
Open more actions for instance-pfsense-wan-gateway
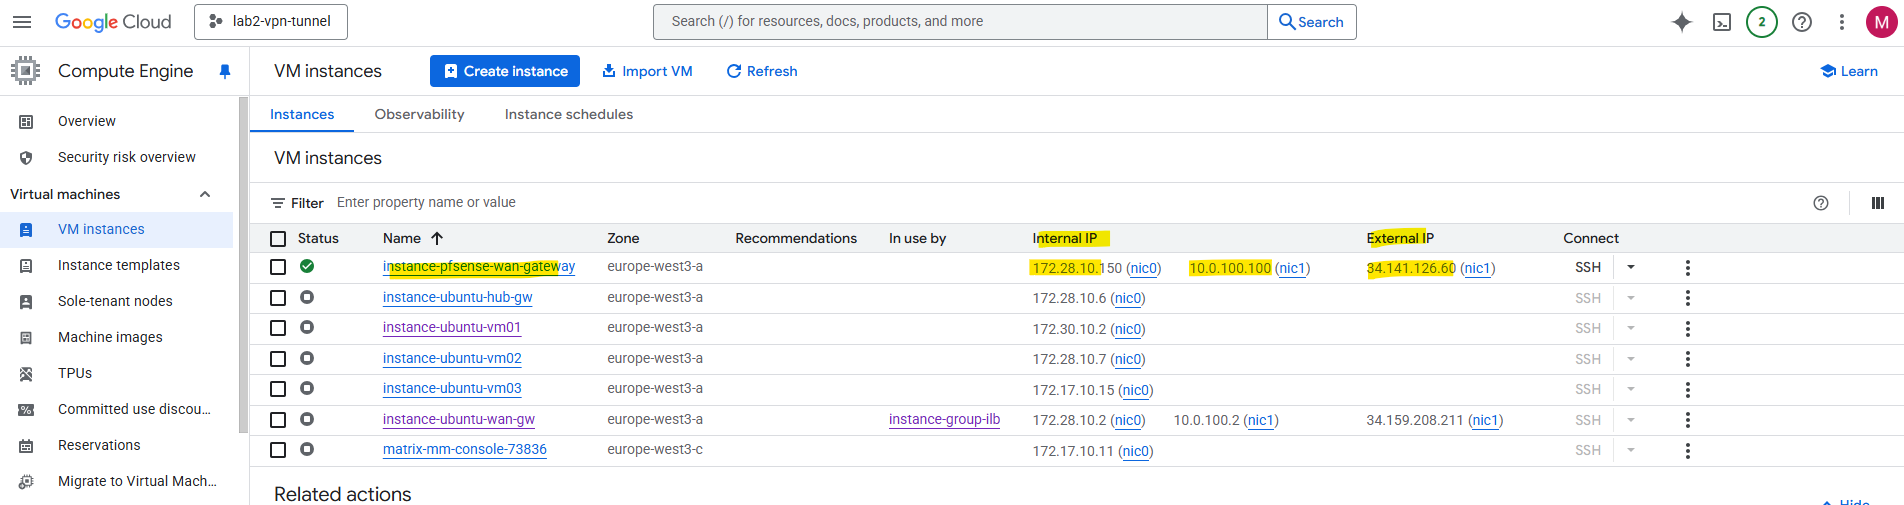pyautogui.click(x=1688, y=268)
